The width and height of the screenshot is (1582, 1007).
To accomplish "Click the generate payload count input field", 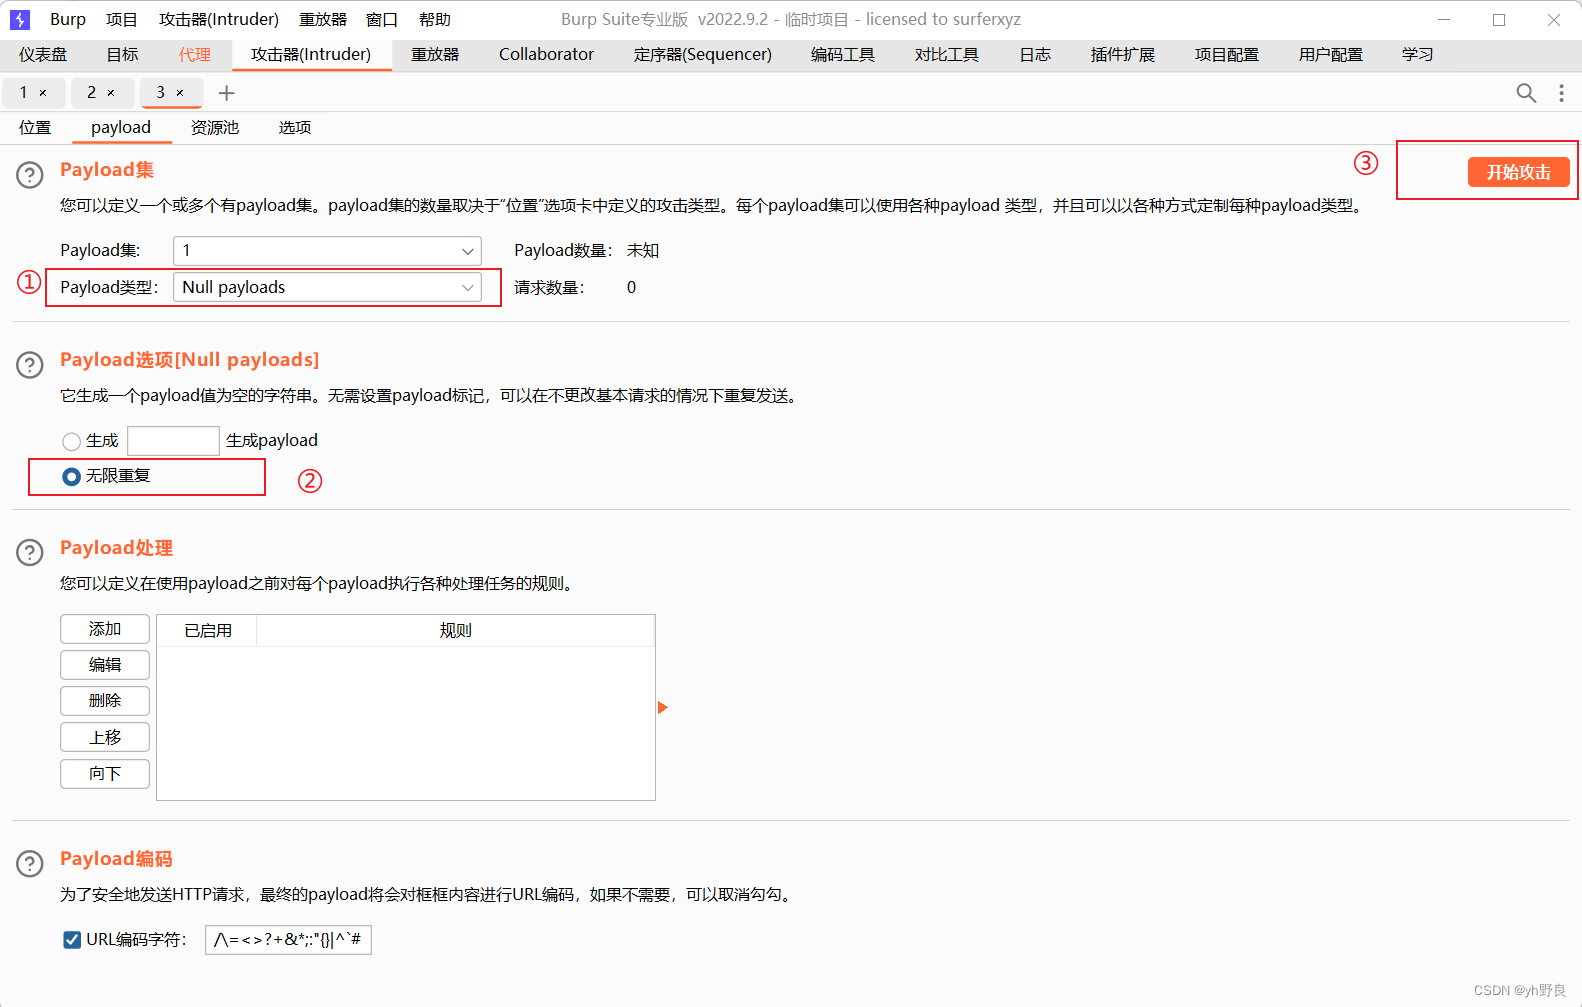I will point(173,441).
